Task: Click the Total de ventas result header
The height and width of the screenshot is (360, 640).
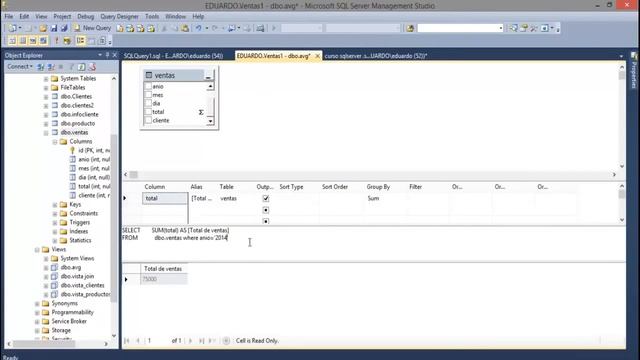Action: tap(163, 269)
